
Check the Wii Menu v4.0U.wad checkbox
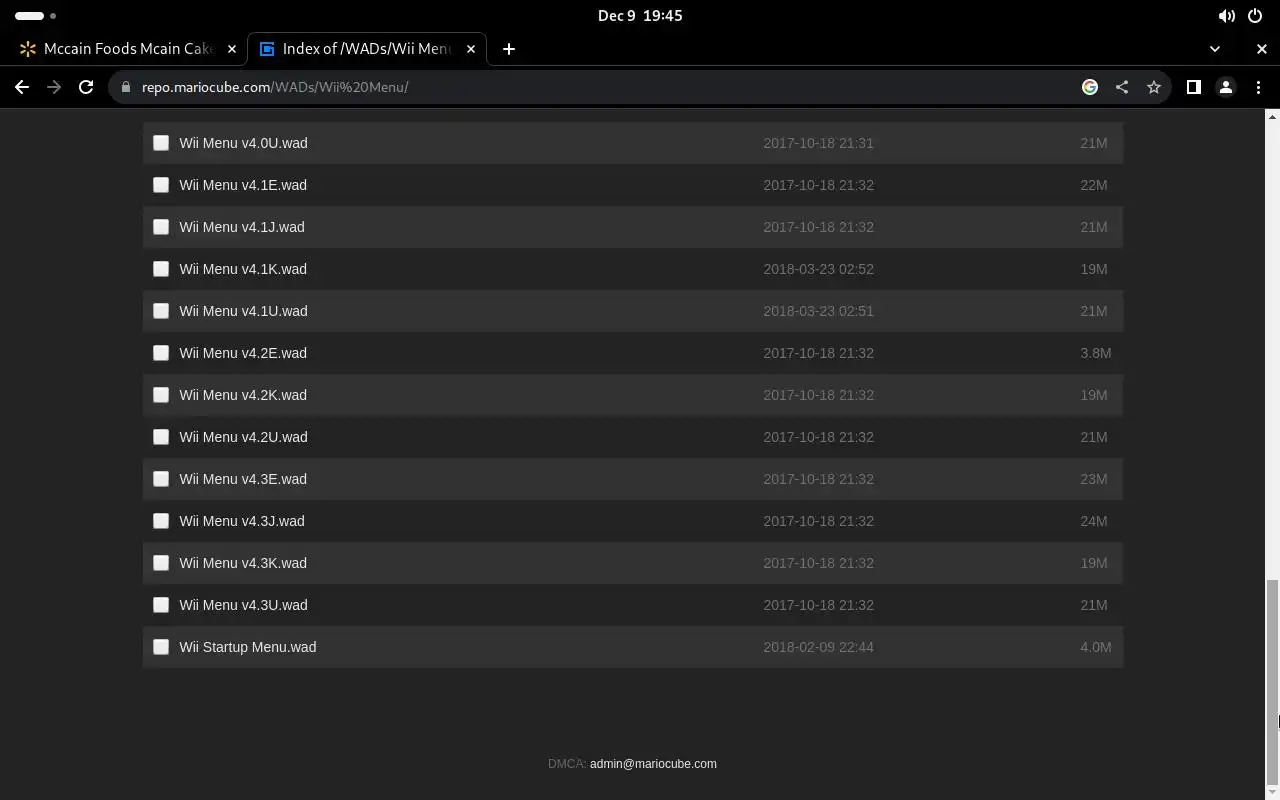161,143
